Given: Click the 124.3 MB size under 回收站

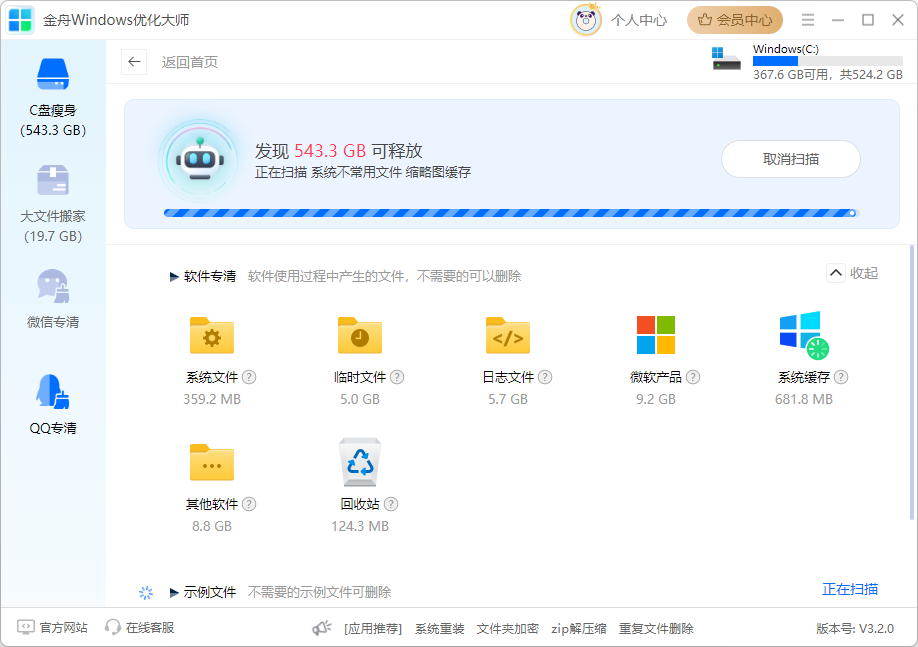Looking at the screenshot, I should point(360,526).
